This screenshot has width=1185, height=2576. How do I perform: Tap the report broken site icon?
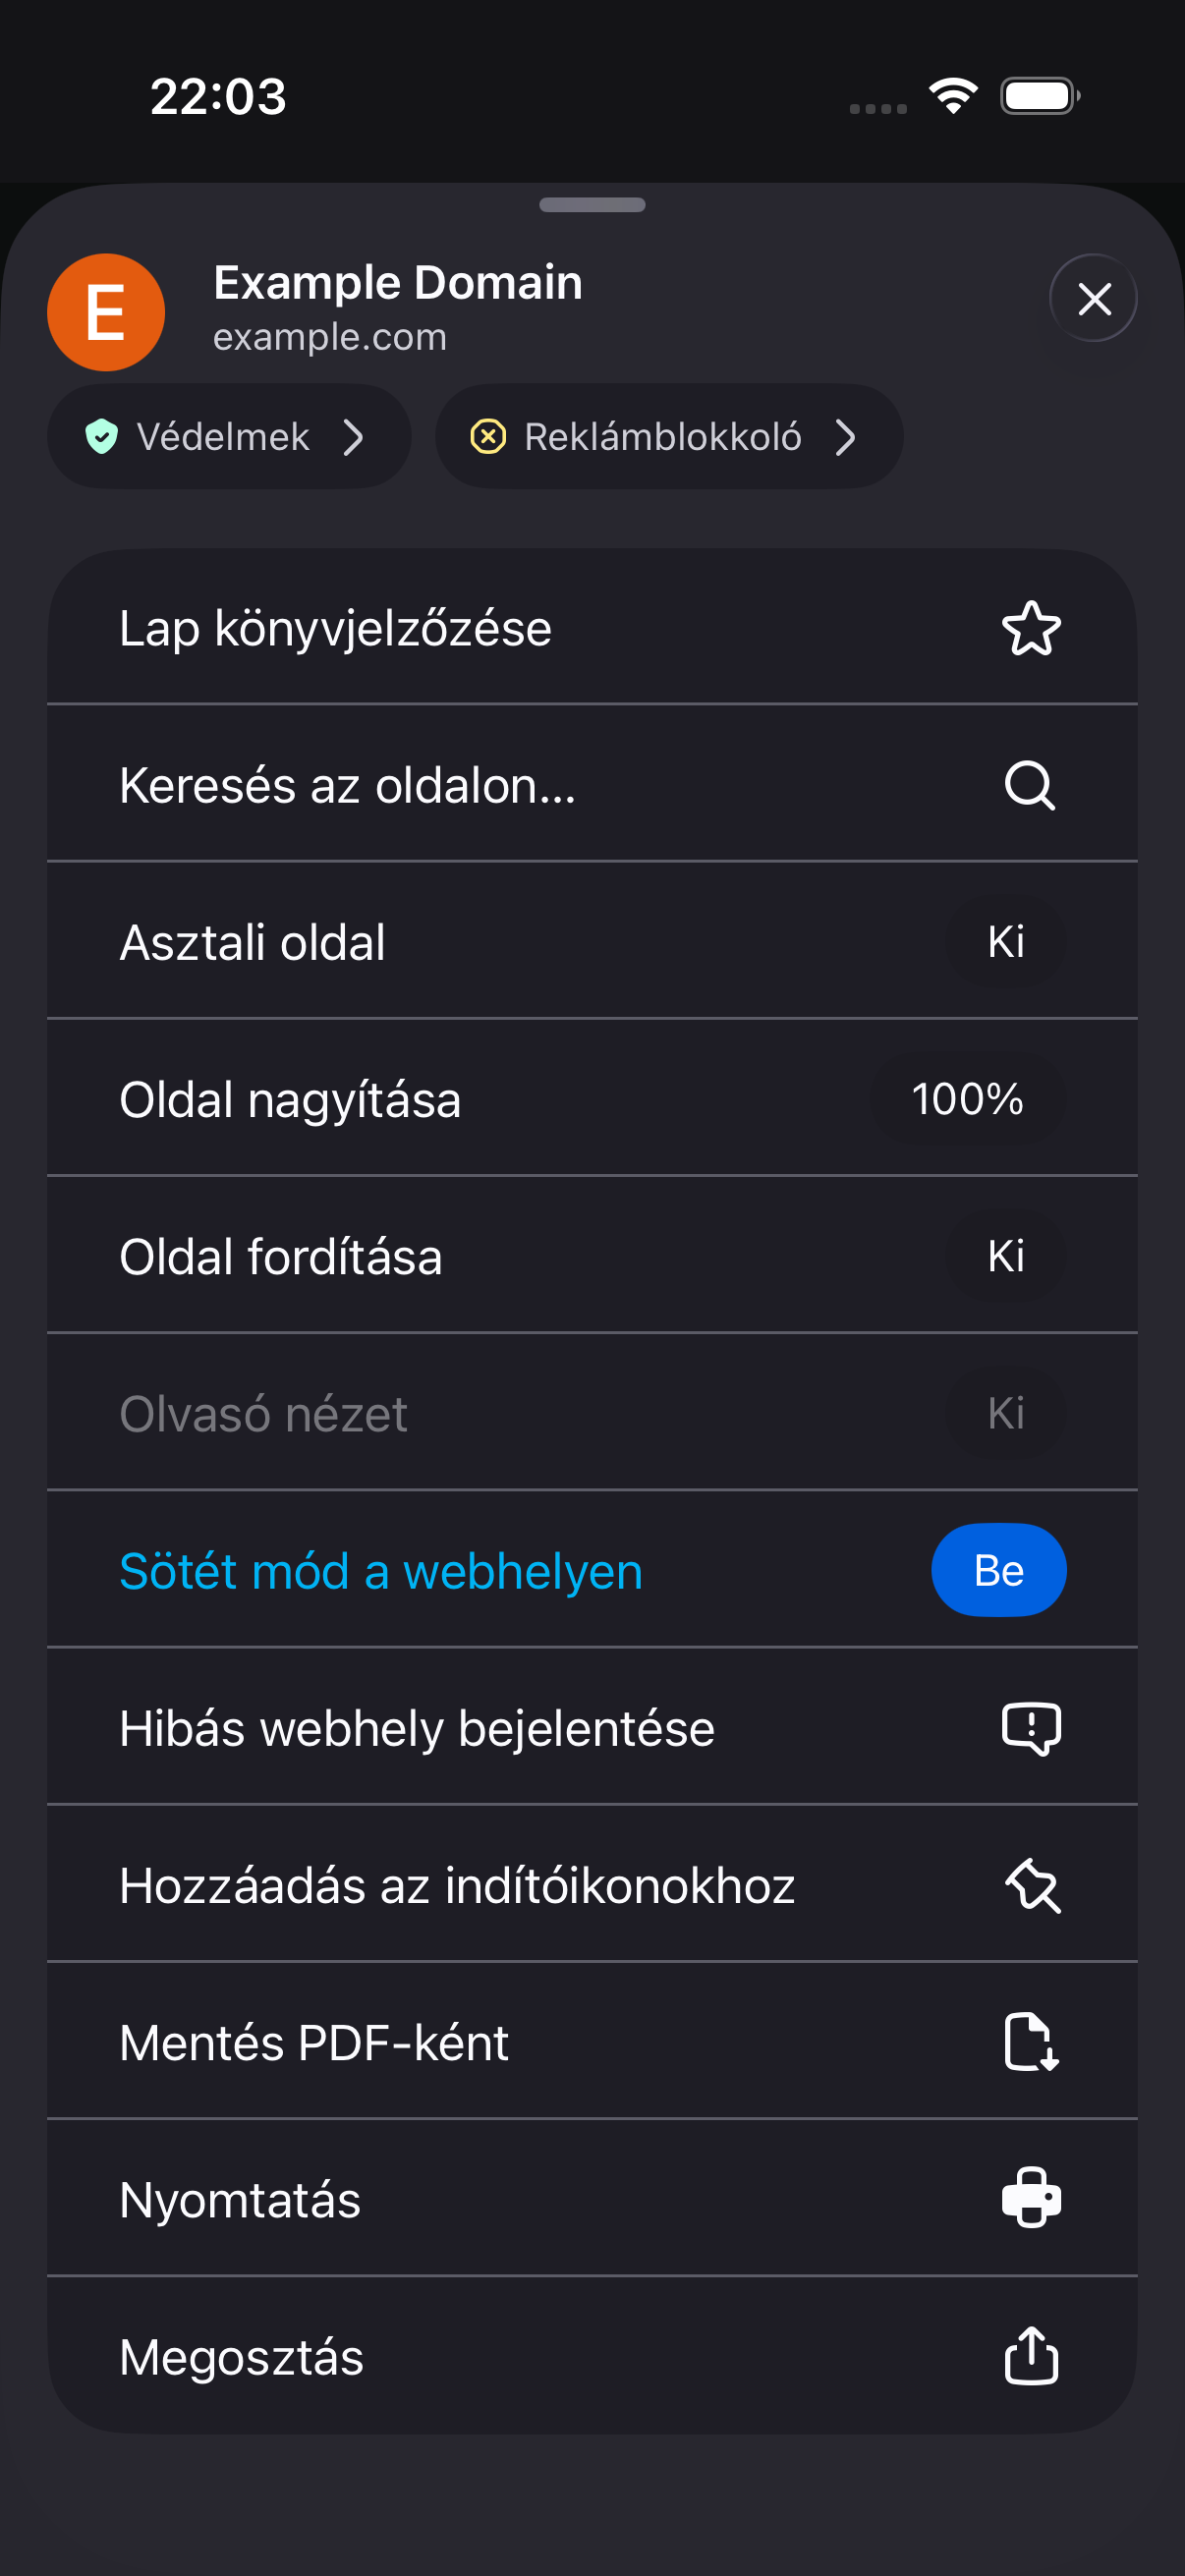[x=1031, y=1728]
